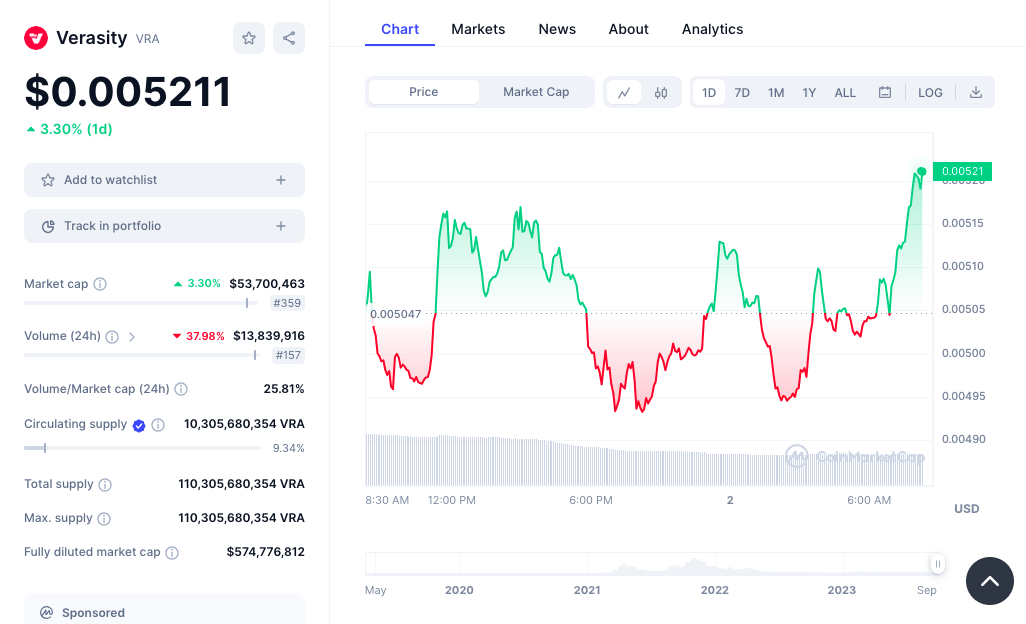Click the Verasity logo icon
This screenshot has width=1026, height=624.
click(x=36, y=38)
